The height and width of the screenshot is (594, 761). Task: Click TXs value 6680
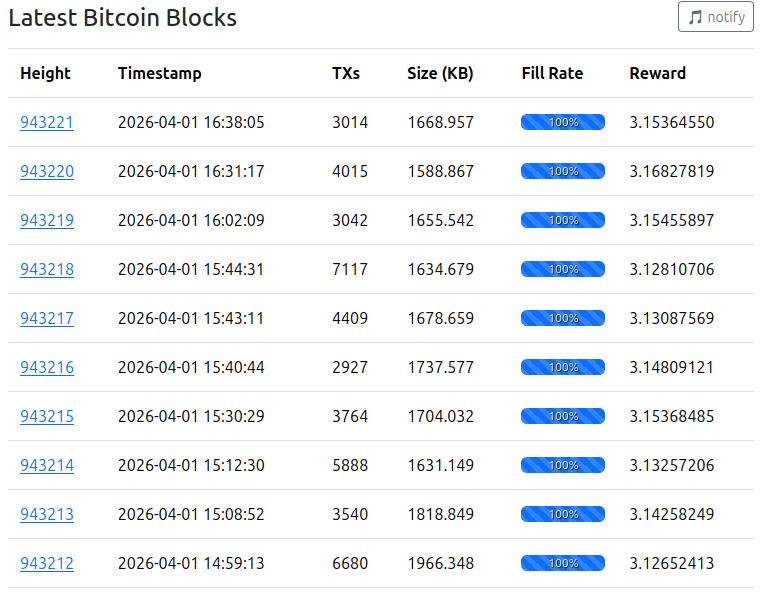pos(350,563)
